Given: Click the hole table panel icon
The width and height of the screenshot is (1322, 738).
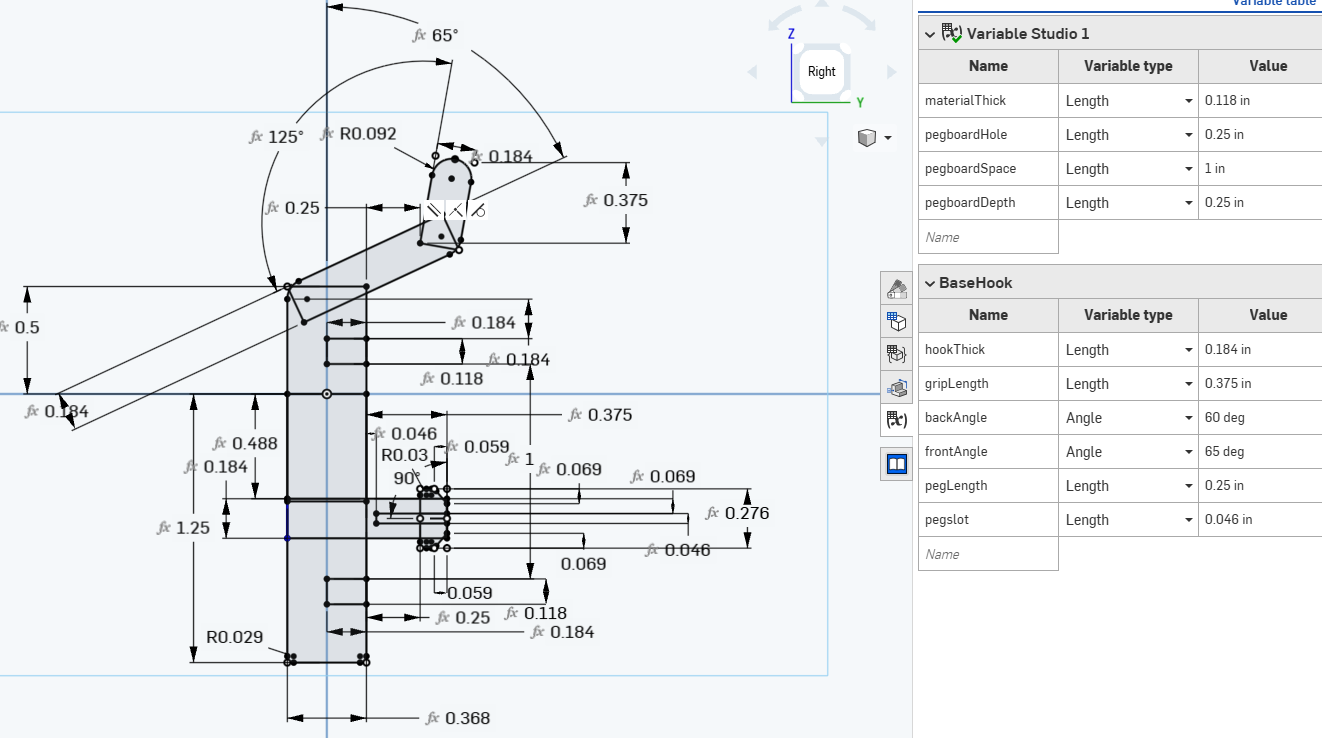Looking at the screenshot, I should pos(897,387).
